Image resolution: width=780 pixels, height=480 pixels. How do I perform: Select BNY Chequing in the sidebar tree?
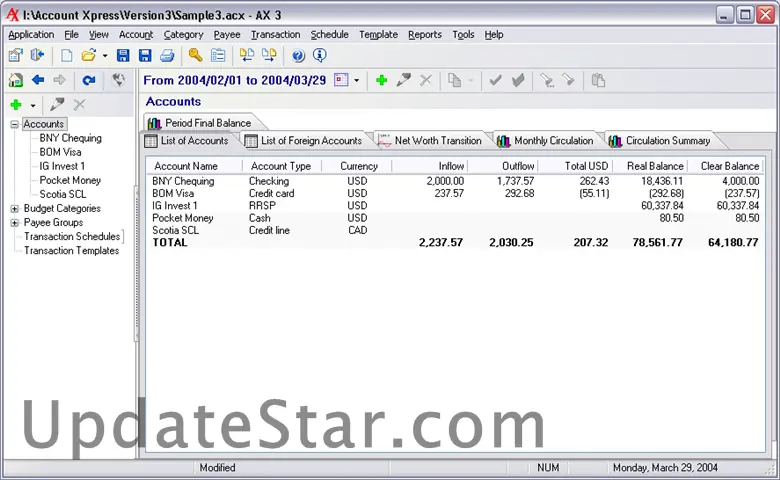pos(70,139)
